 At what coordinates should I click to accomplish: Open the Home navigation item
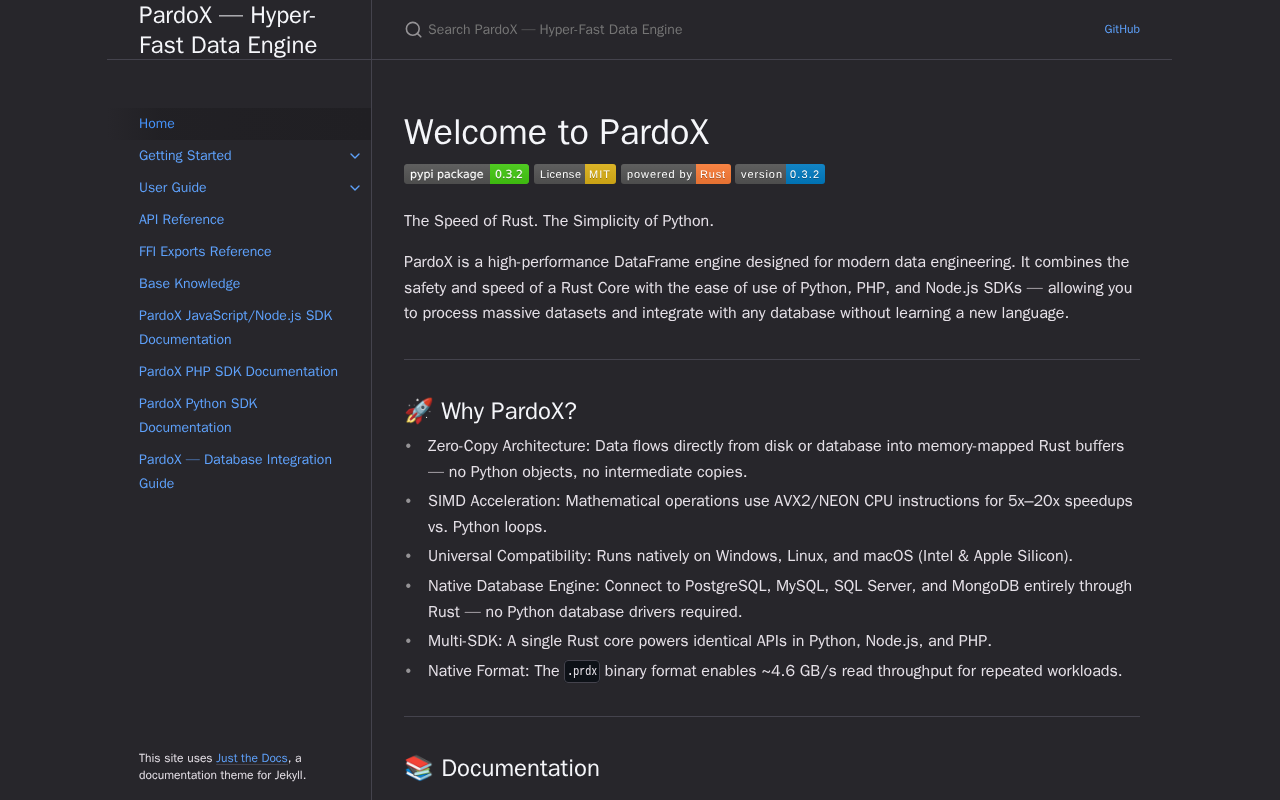pyautogui.click(x=157, y=124)
